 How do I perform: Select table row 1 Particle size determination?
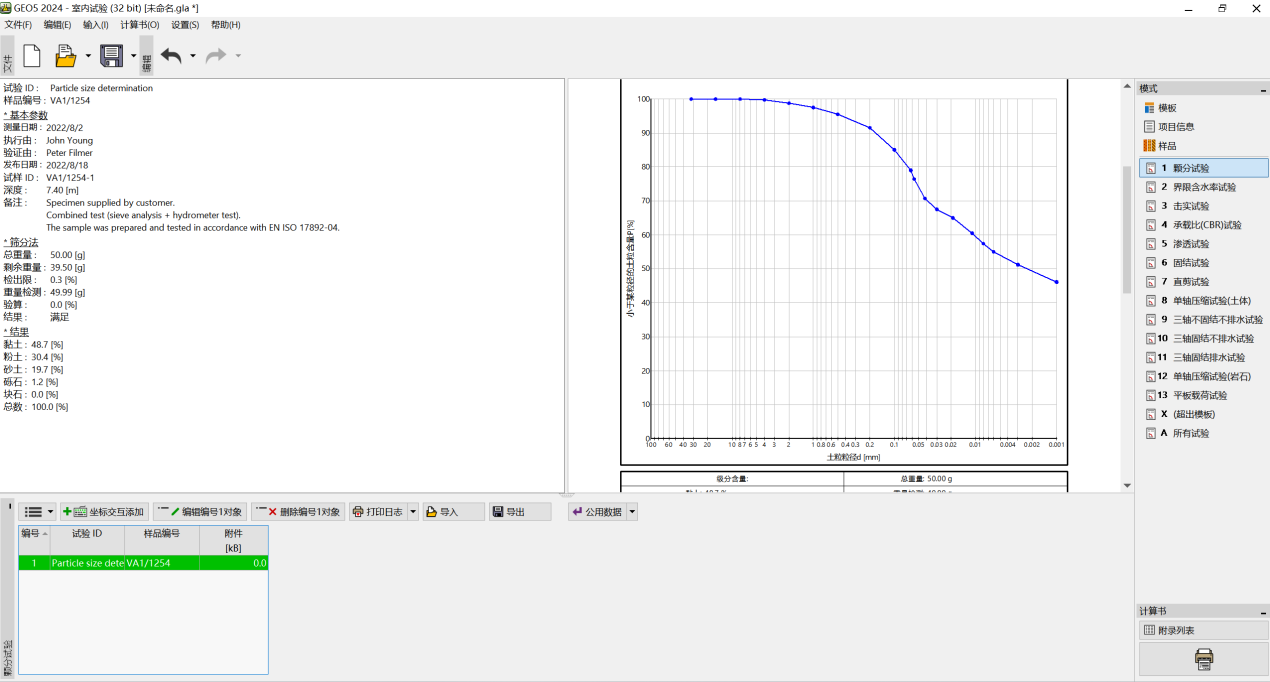click(x=144, y=563)
